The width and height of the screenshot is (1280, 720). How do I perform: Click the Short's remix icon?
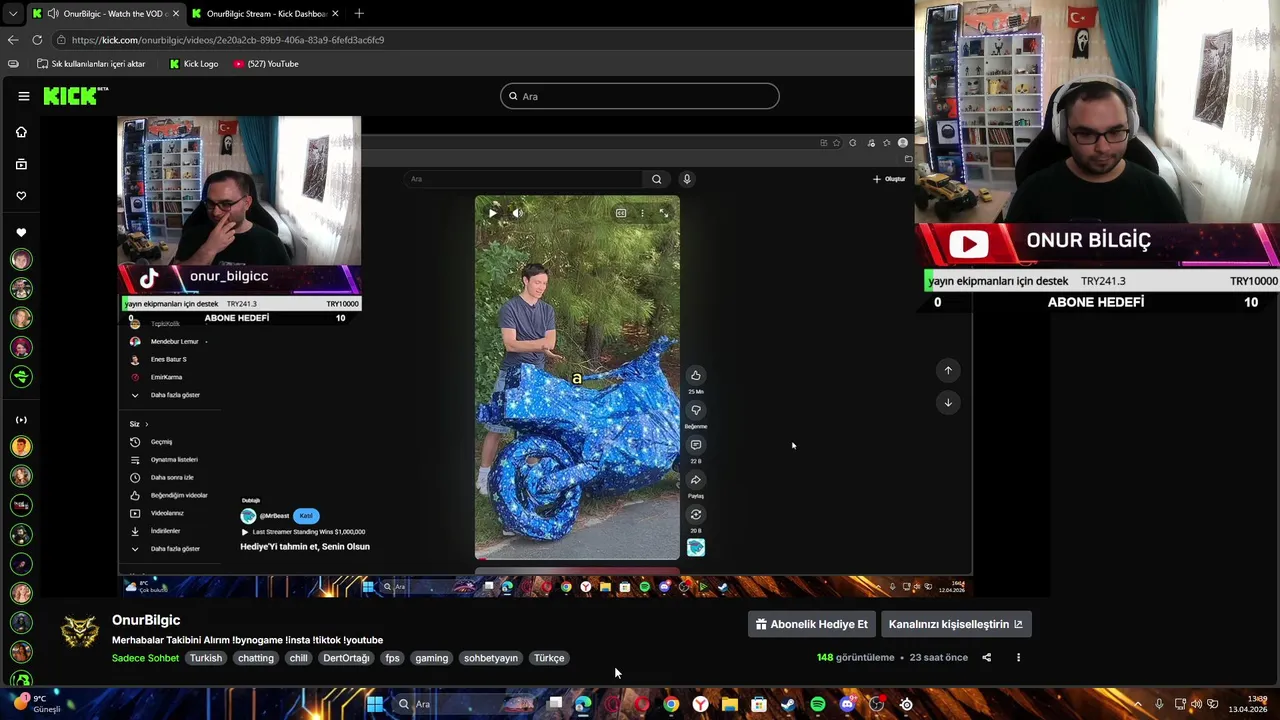tap(696, 515)
